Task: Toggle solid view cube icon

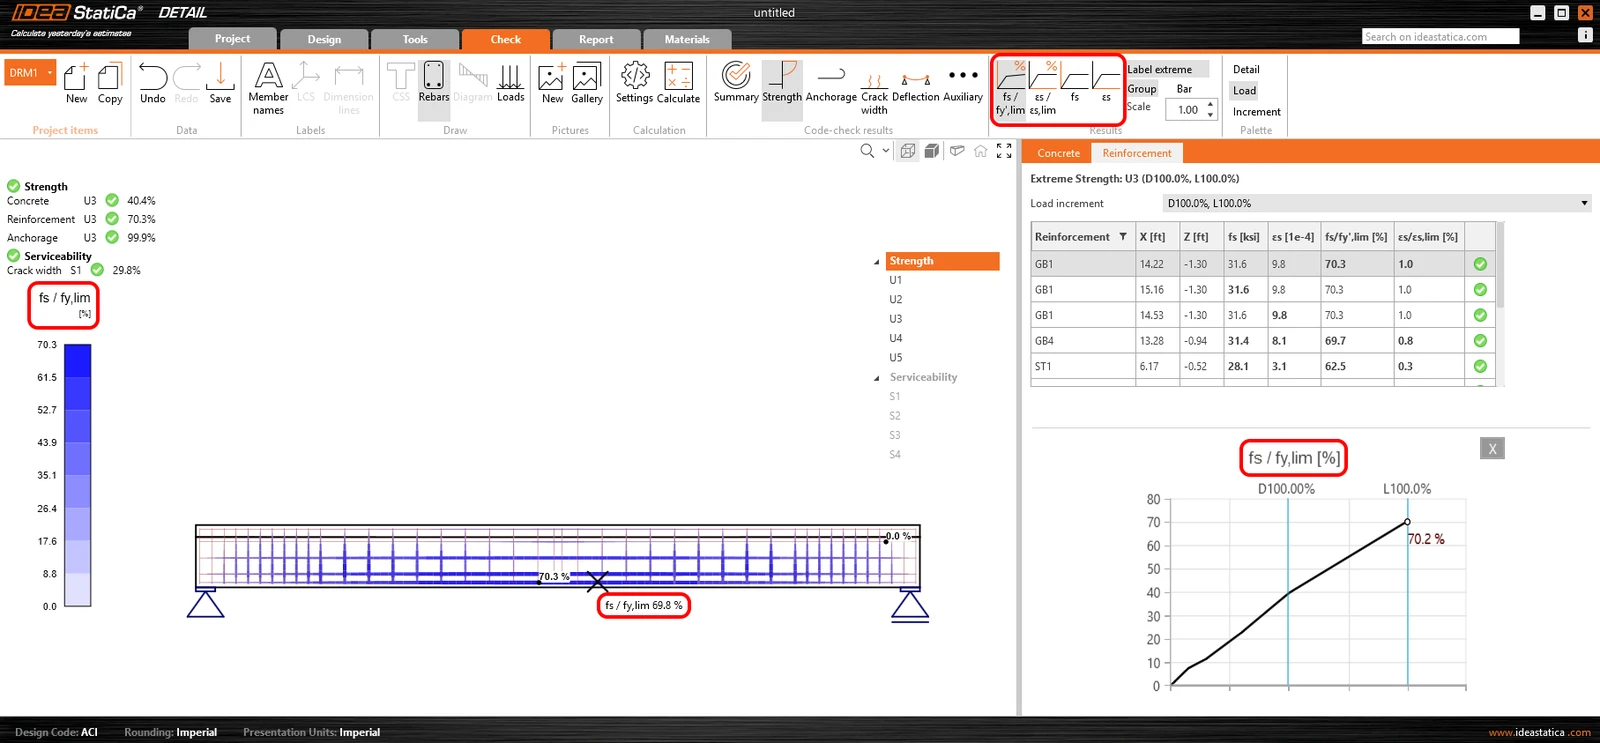Action: coord(931,151)
